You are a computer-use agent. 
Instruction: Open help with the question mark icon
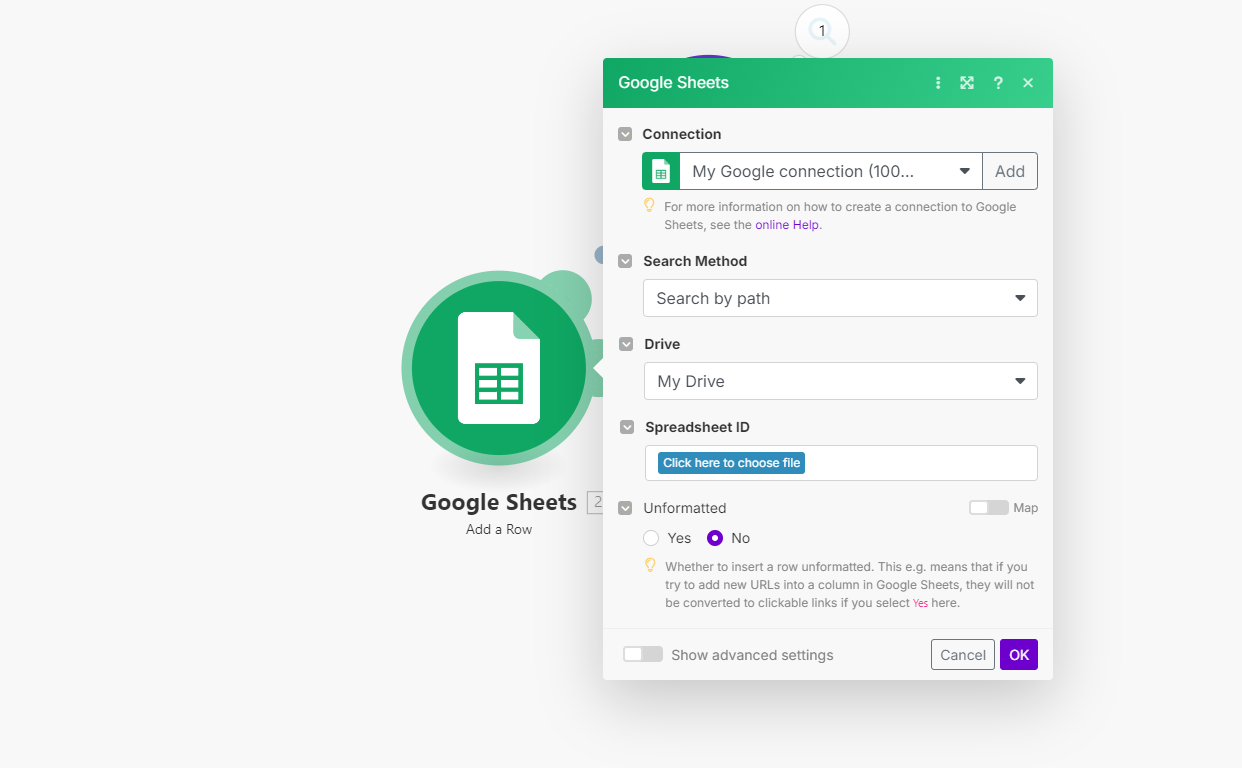(x=998, y=83)
